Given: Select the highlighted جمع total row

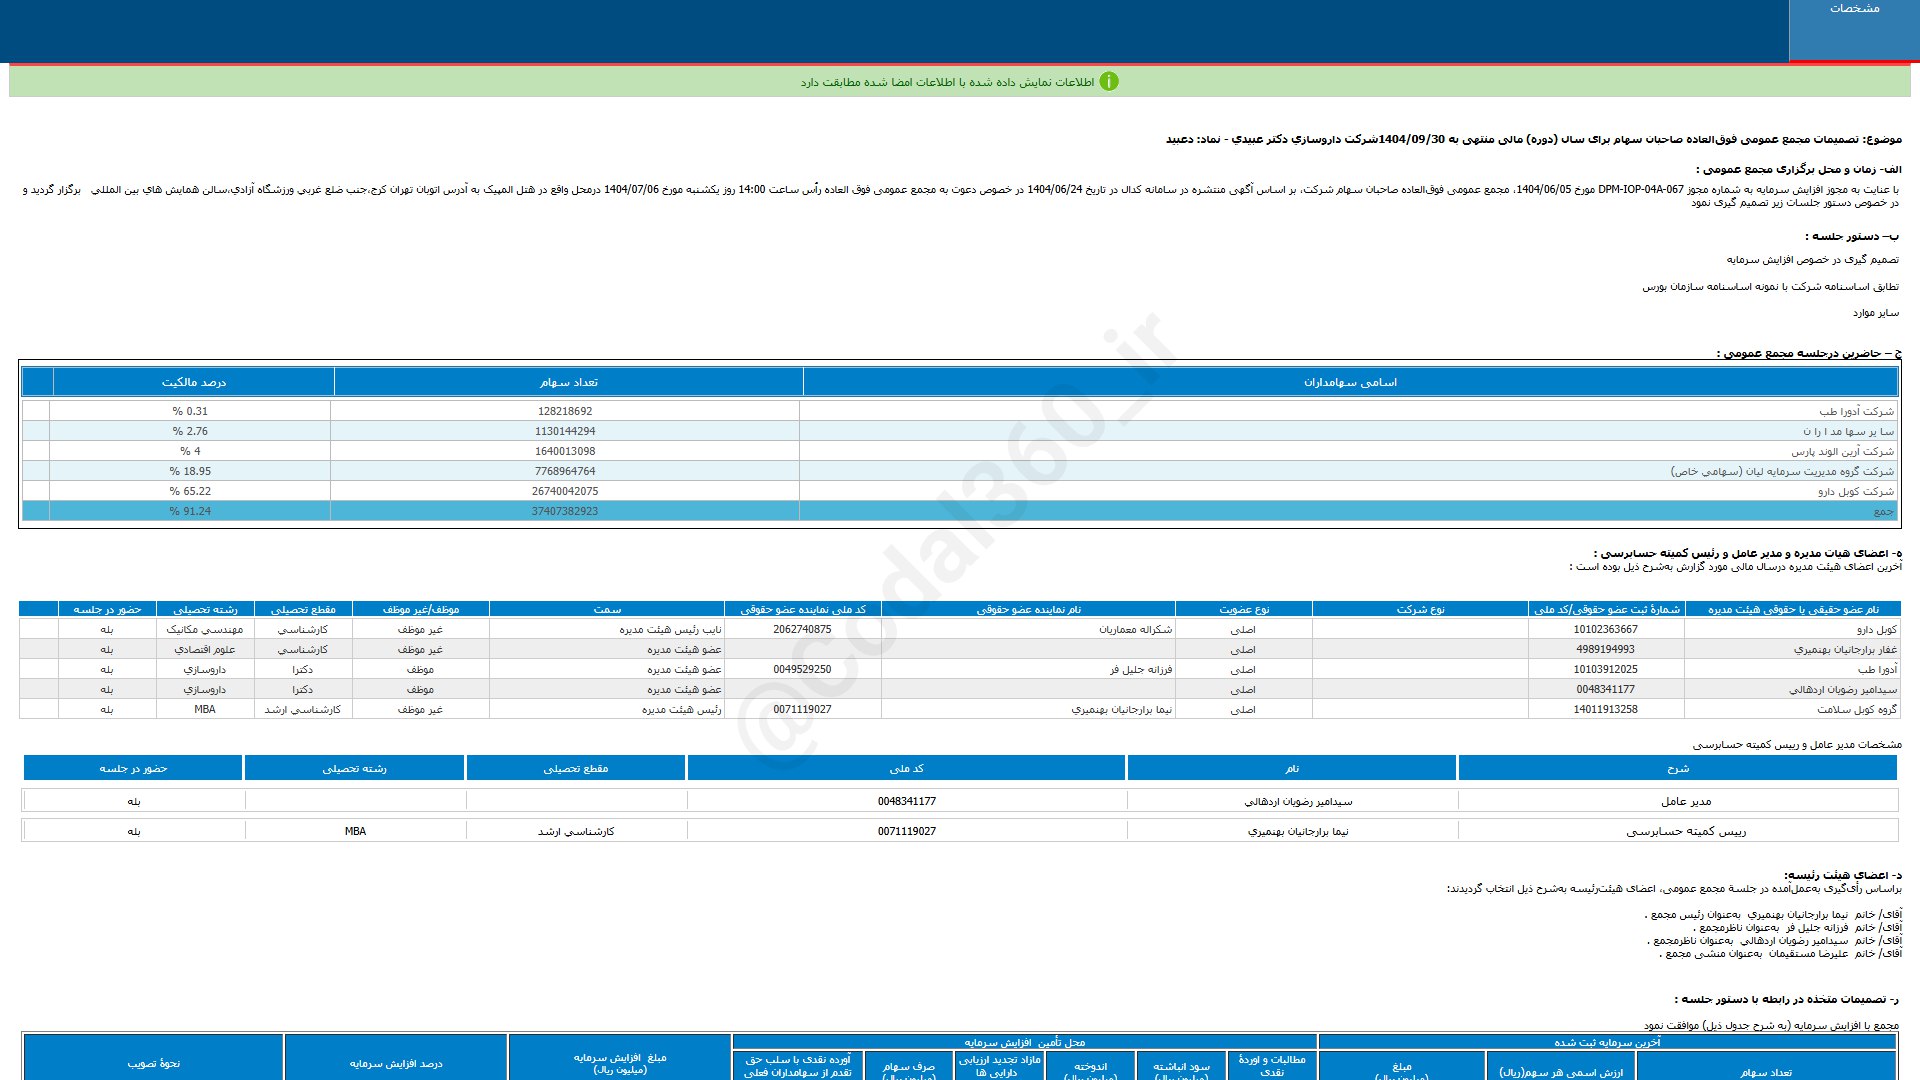Looking at the screenshot, I should click(x=960, y=511).
